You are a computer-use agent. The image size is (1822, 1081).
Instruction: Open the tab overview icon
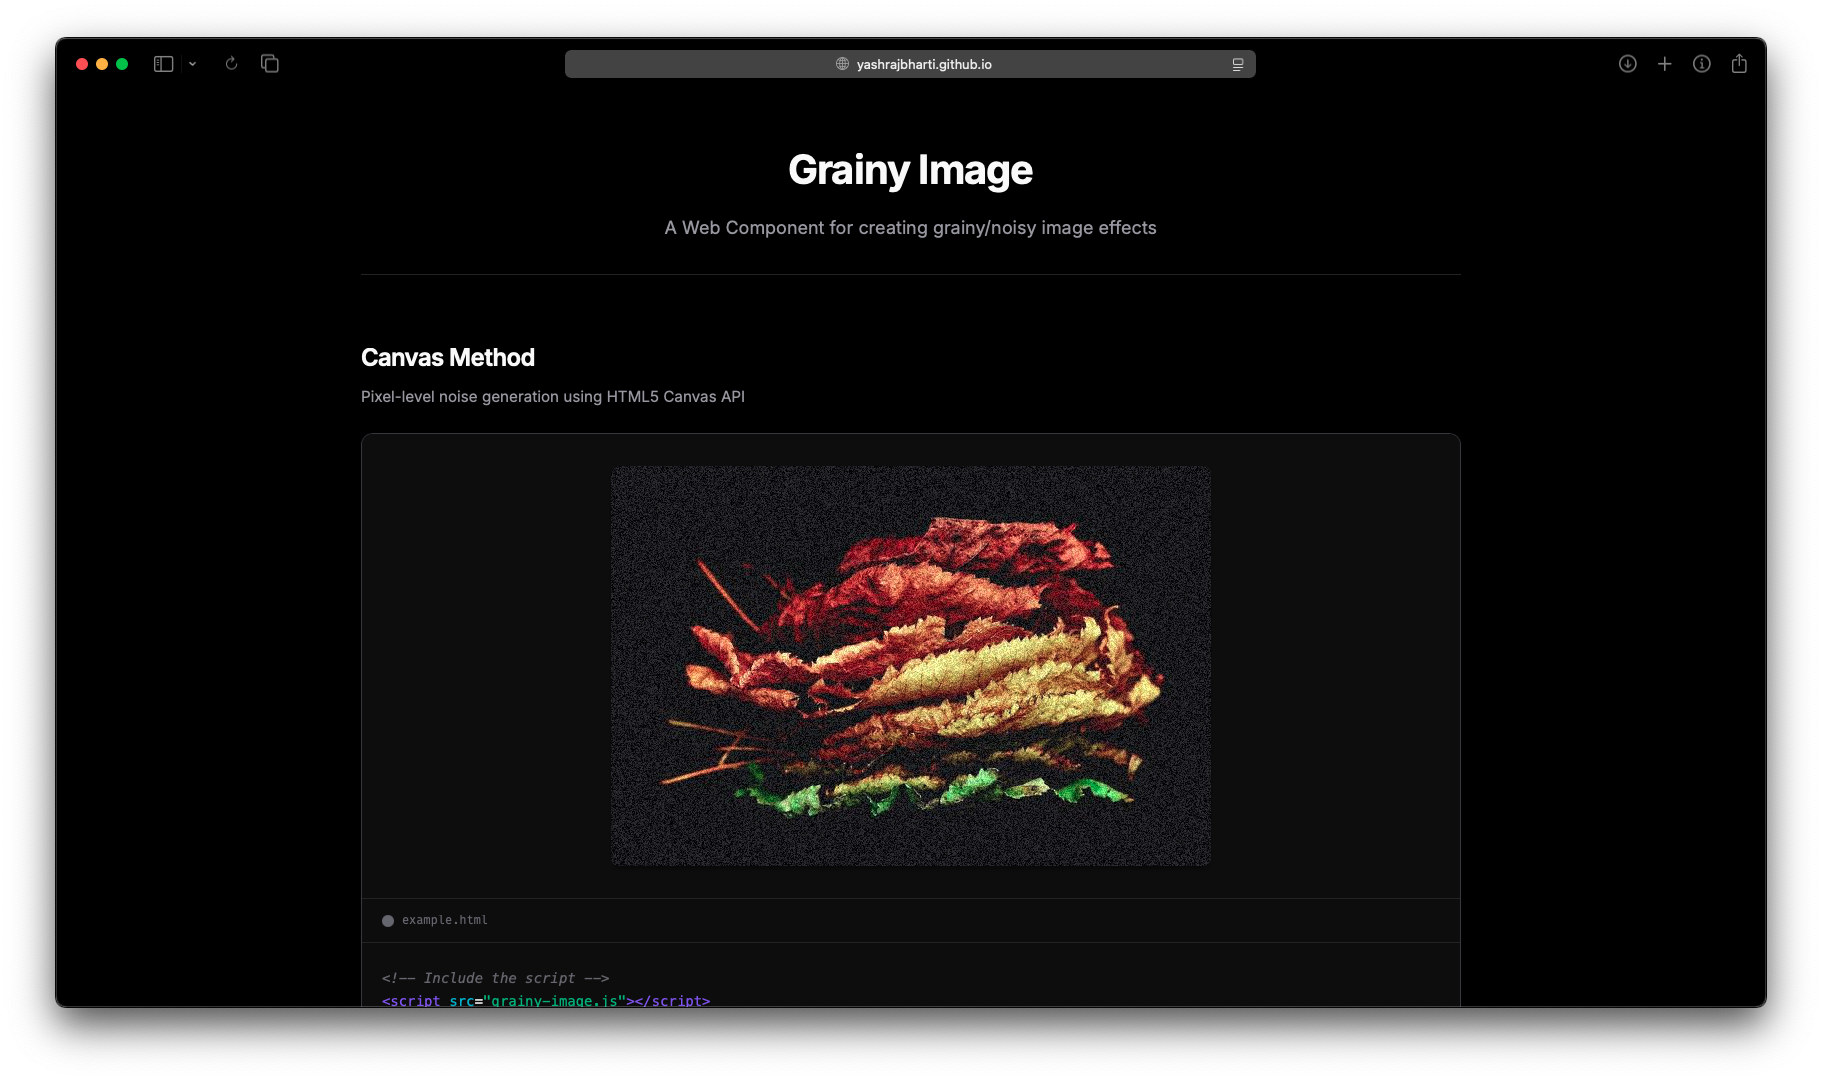click(270, 64)
